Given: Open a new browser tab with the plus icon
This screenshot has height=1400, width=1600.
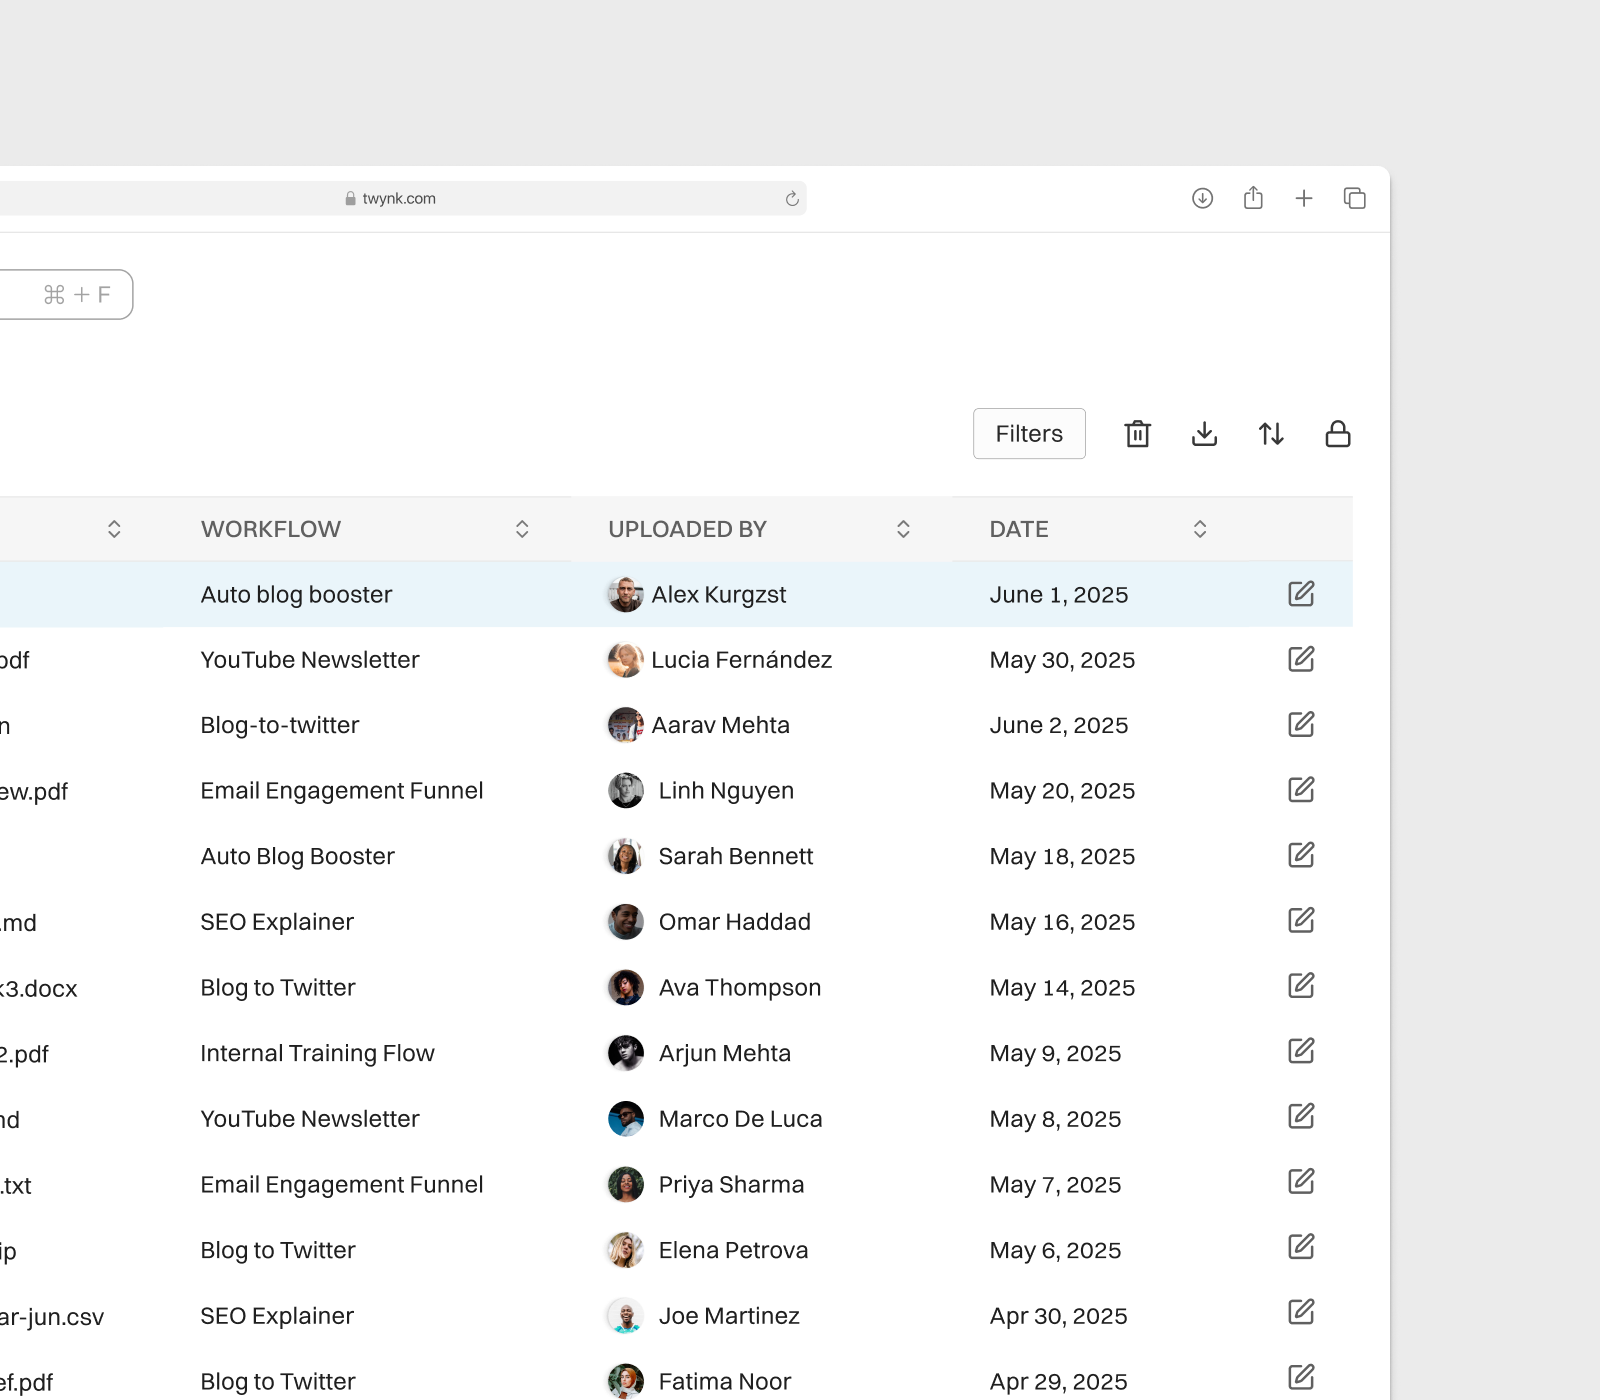Looking at the screenshot, I should 1304,198.
